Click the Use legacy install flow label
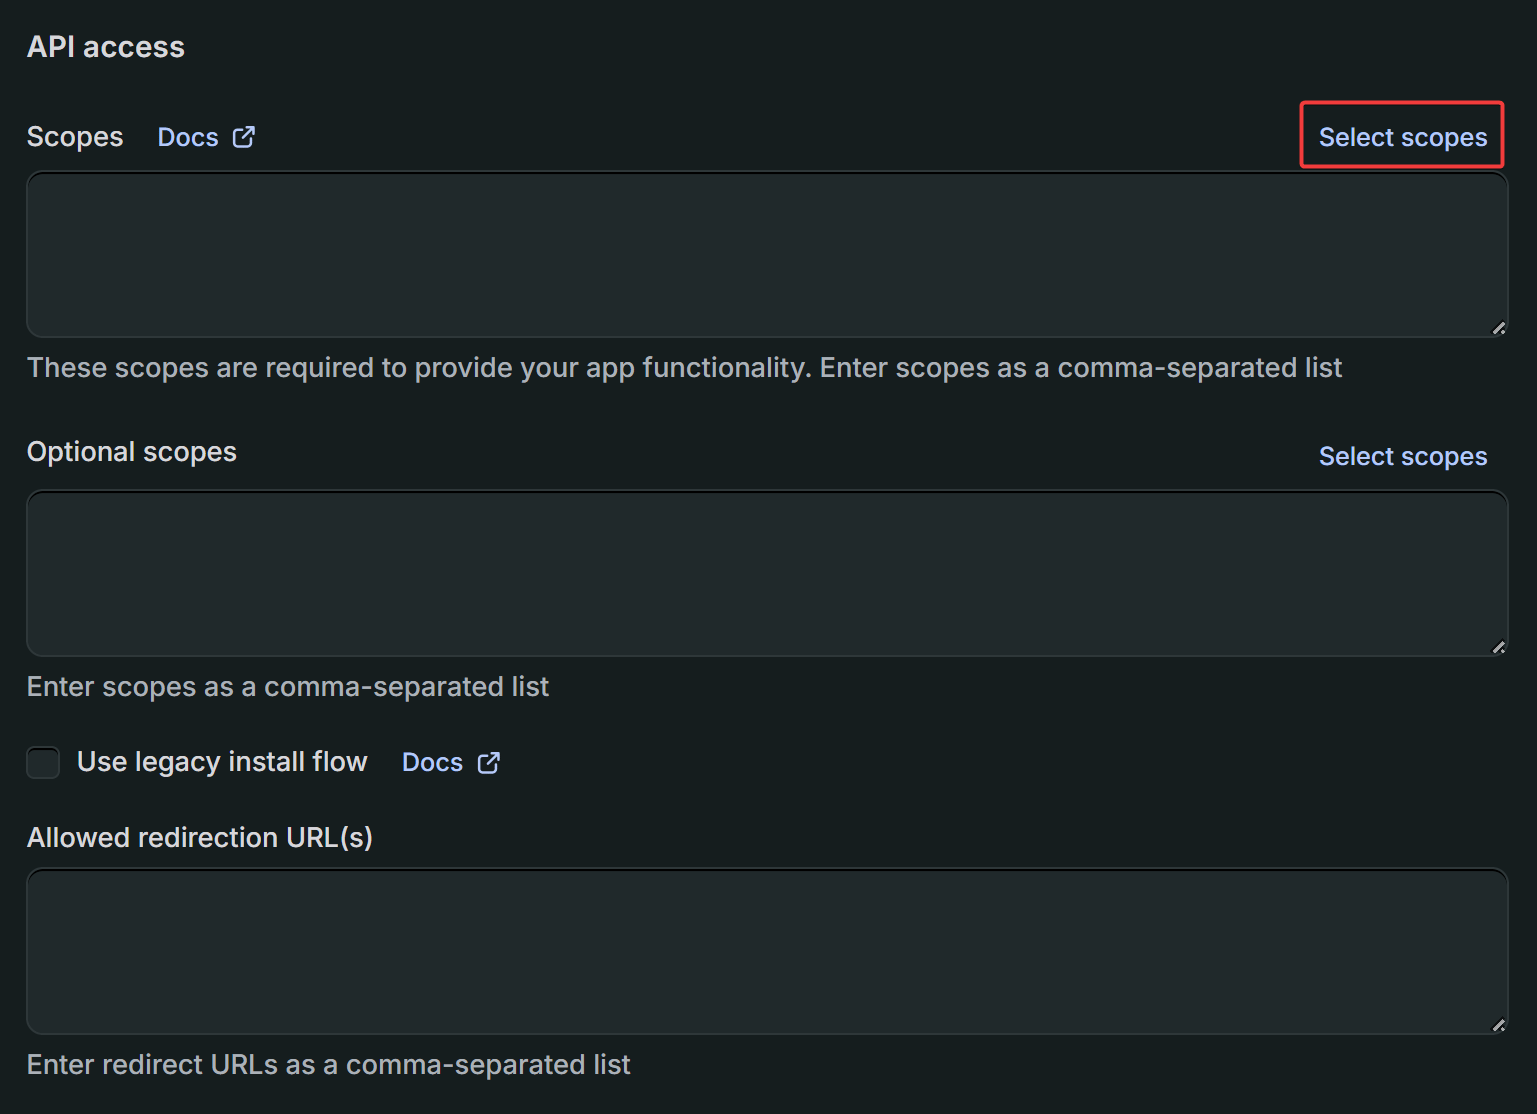The image size is (1537, 1114). coord(222,762)
